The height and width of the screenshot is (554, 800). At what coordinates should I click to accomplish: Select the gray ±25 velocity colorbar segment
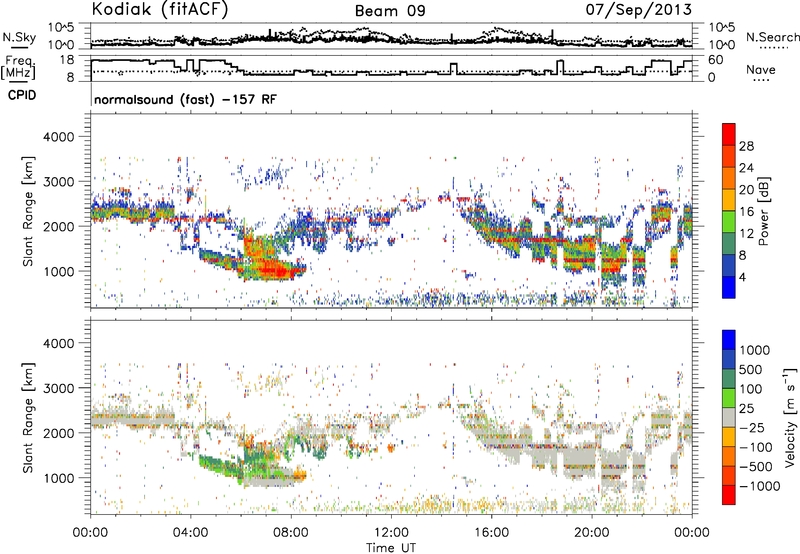pyautogui.click(x=729, y=417)
